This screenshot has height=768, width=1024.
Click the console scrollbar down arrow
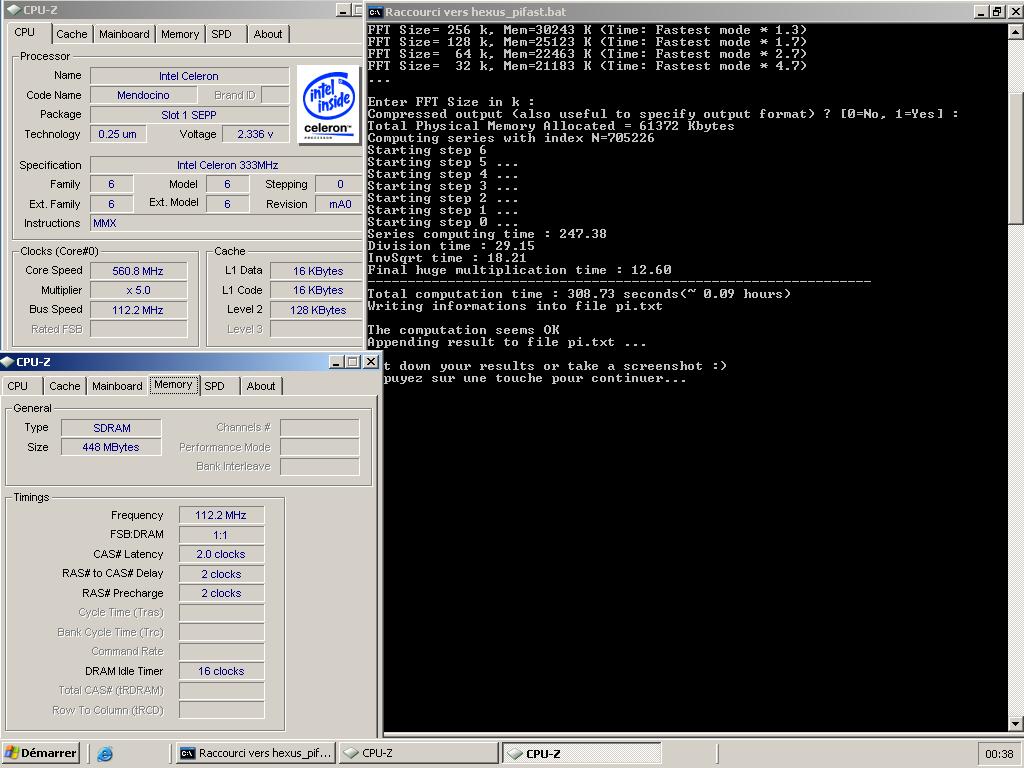tap(1016, 724)
